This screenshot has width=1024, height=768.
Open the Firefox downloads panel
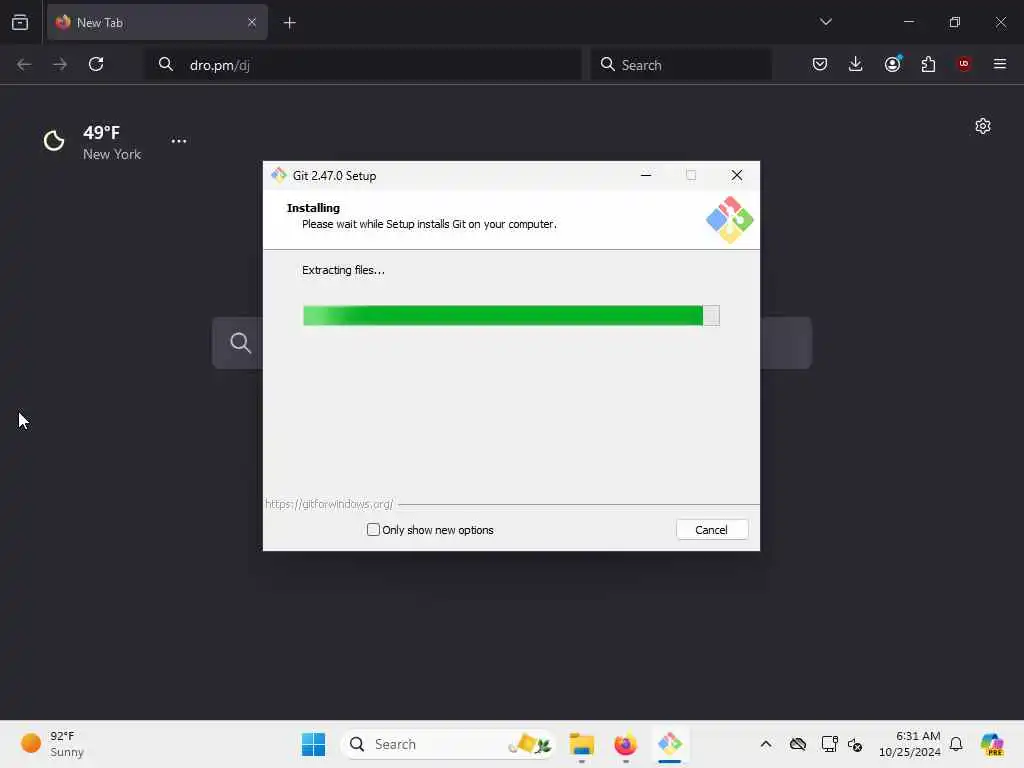[x=856, y=64]
